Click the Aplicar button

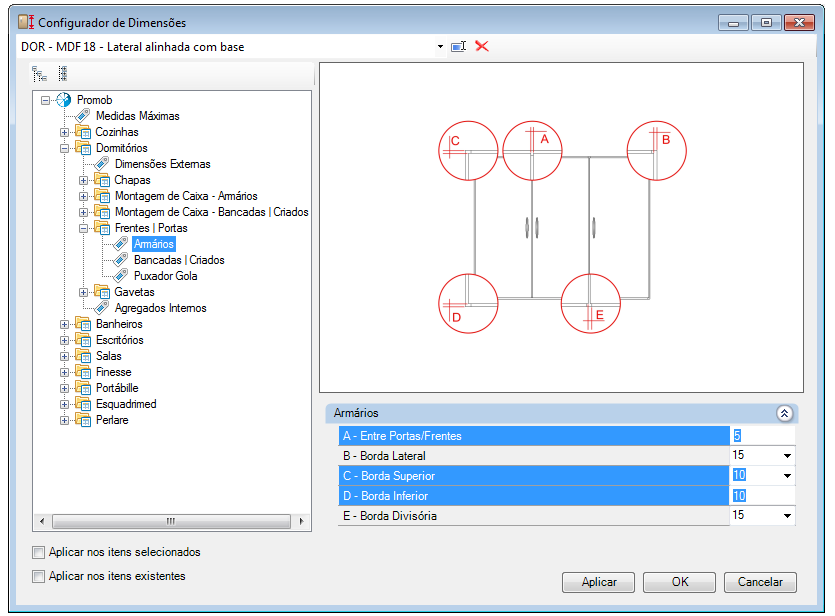pyautogui.click(x=599, y=582)
